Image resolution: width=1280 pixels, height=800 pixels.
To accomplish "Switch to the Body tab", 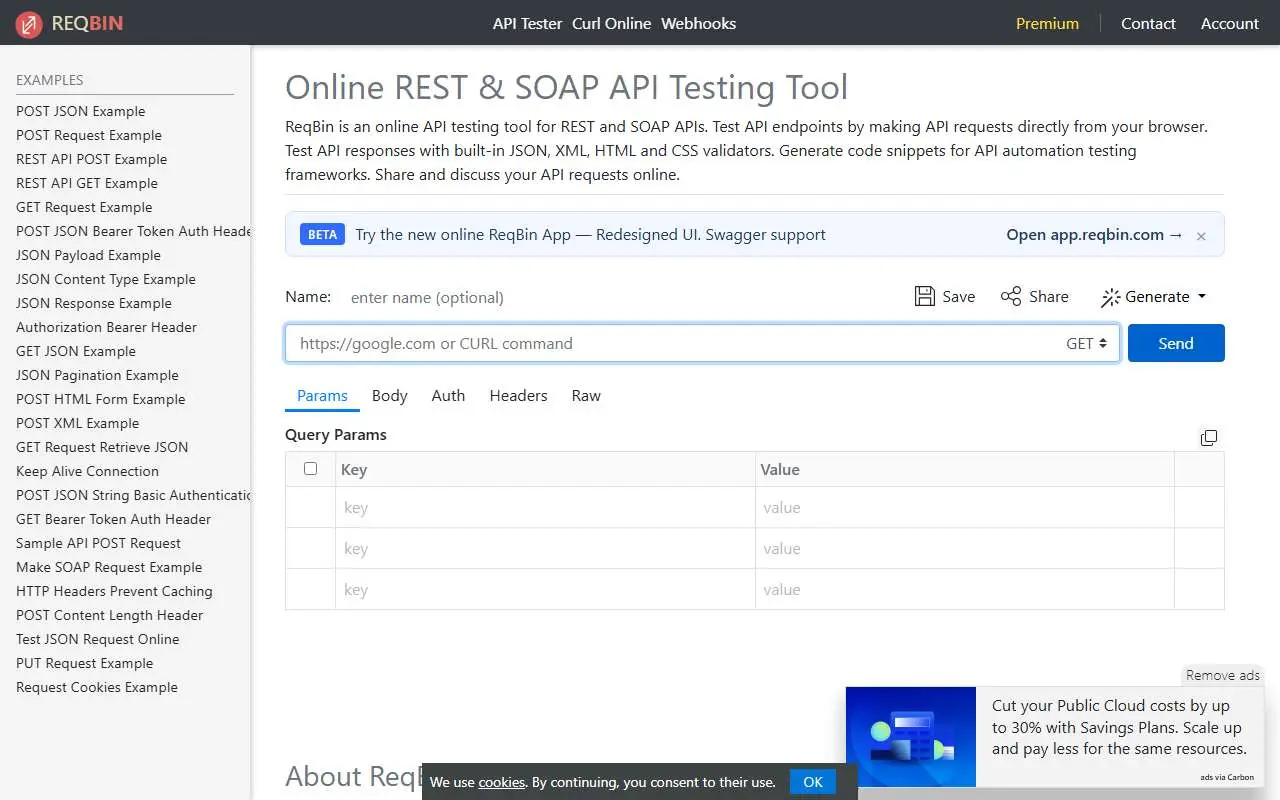I will tap(389, 395).
